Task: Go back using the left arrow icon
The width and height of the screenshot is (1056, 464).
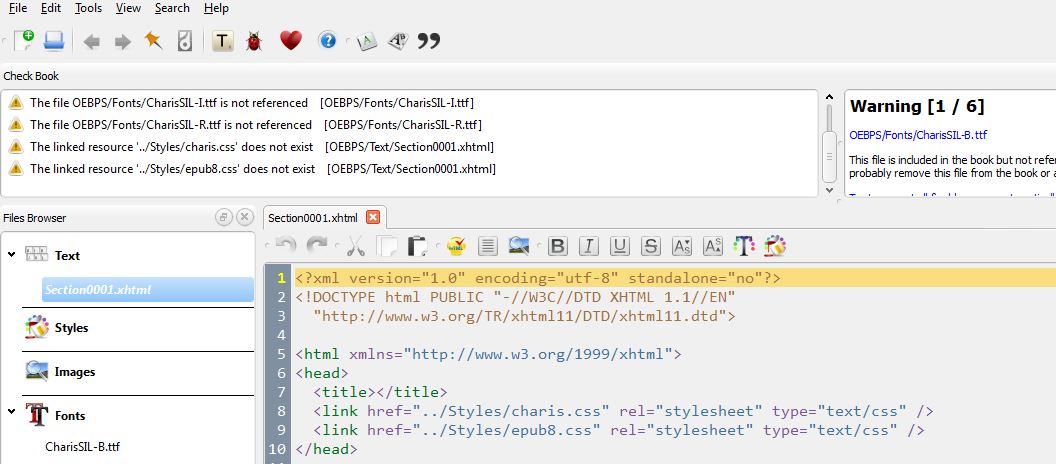Action: [x=91, y=42]
